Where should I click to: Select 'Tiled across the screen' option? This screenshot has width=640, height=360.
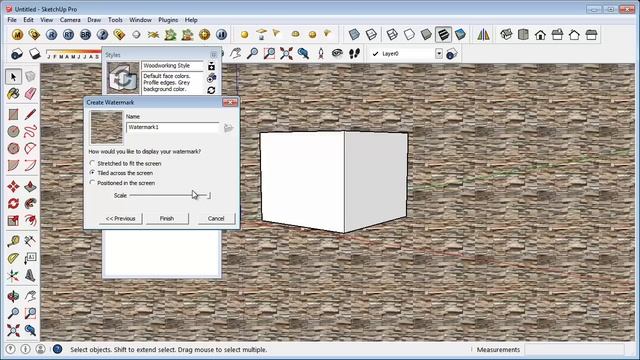[x=121, y=173]
